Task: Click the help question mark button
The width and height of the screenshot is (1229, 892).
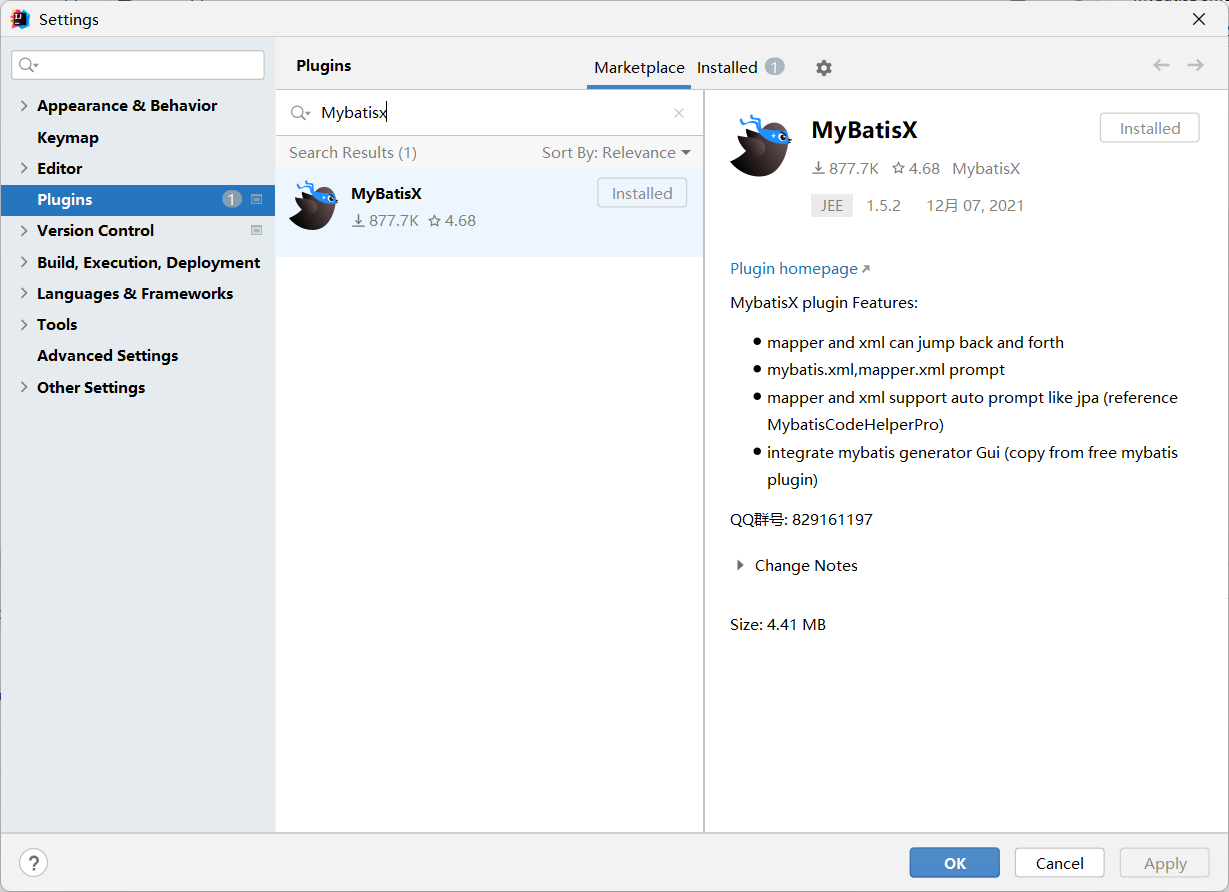Action: pyautogui.click(x=33, y=863)
